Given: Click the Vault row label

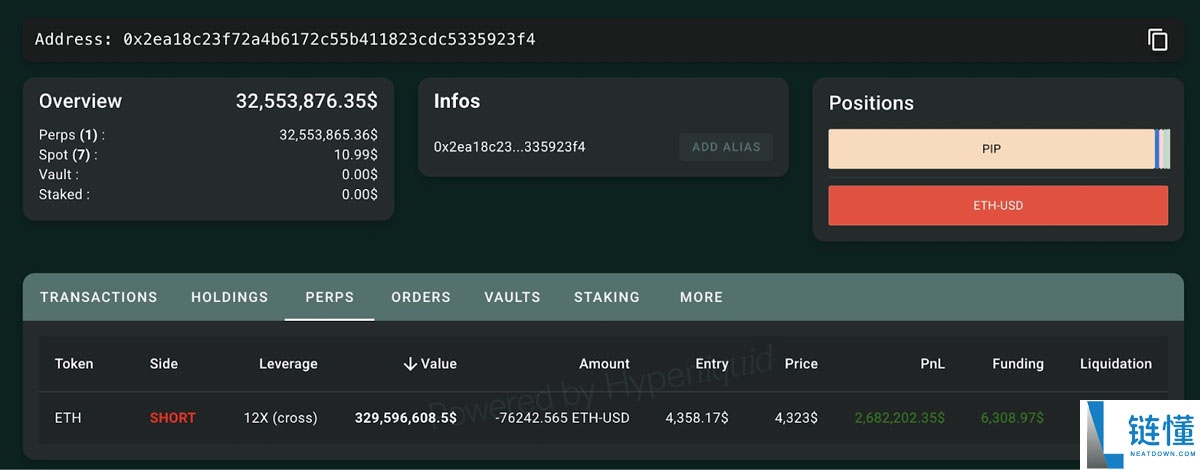Looking at the screenshot, I should pyautogui.click(x=58, y=175).
